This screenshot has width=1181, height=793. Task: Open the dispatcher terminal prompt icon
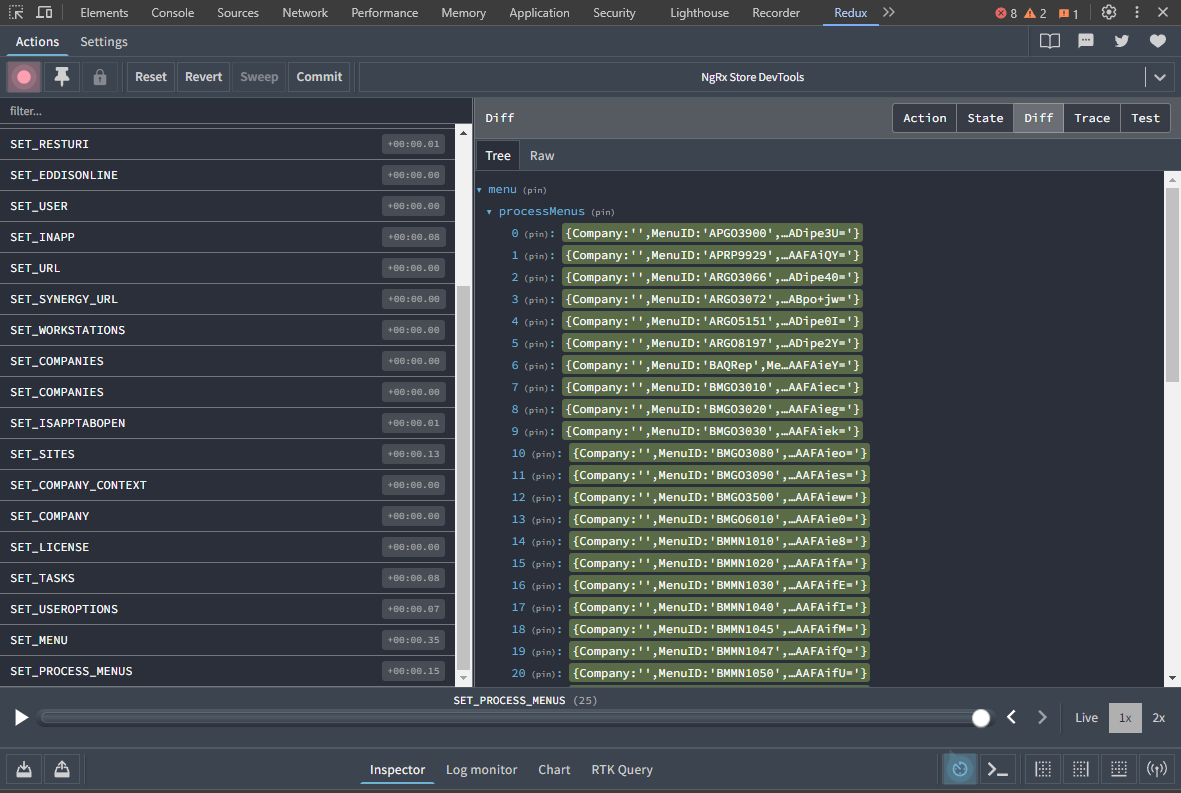coord(997,769)
